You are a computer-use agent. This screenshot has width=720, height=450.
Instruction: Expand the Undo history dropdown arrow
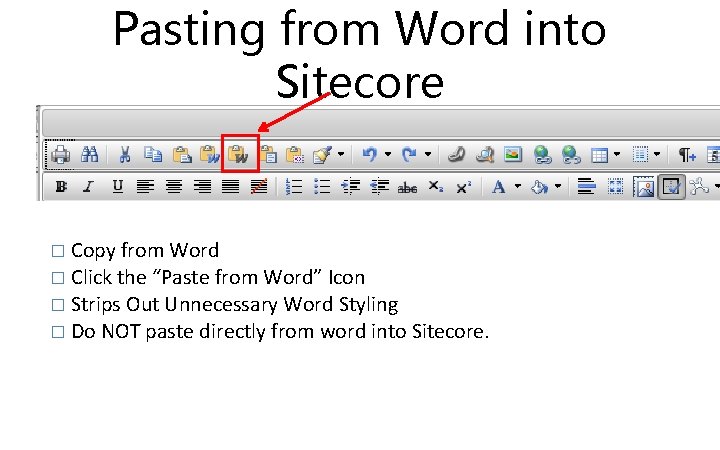[388, 154]
